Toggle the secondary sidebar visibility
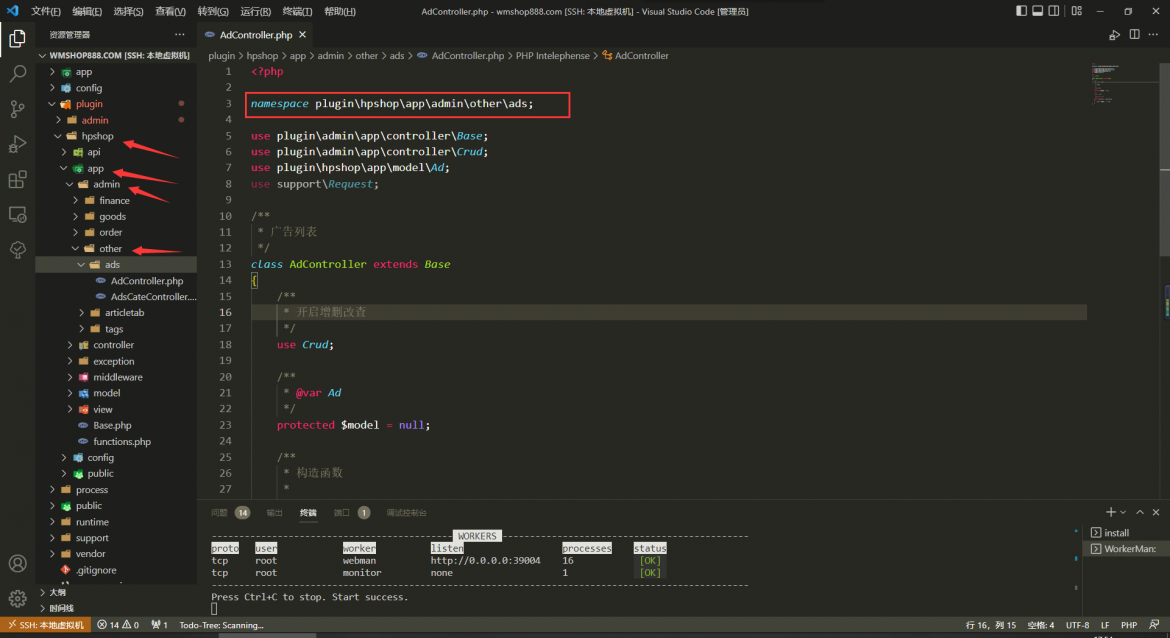The height and width of the screenshot is (638, 1170). point(1054,11)
